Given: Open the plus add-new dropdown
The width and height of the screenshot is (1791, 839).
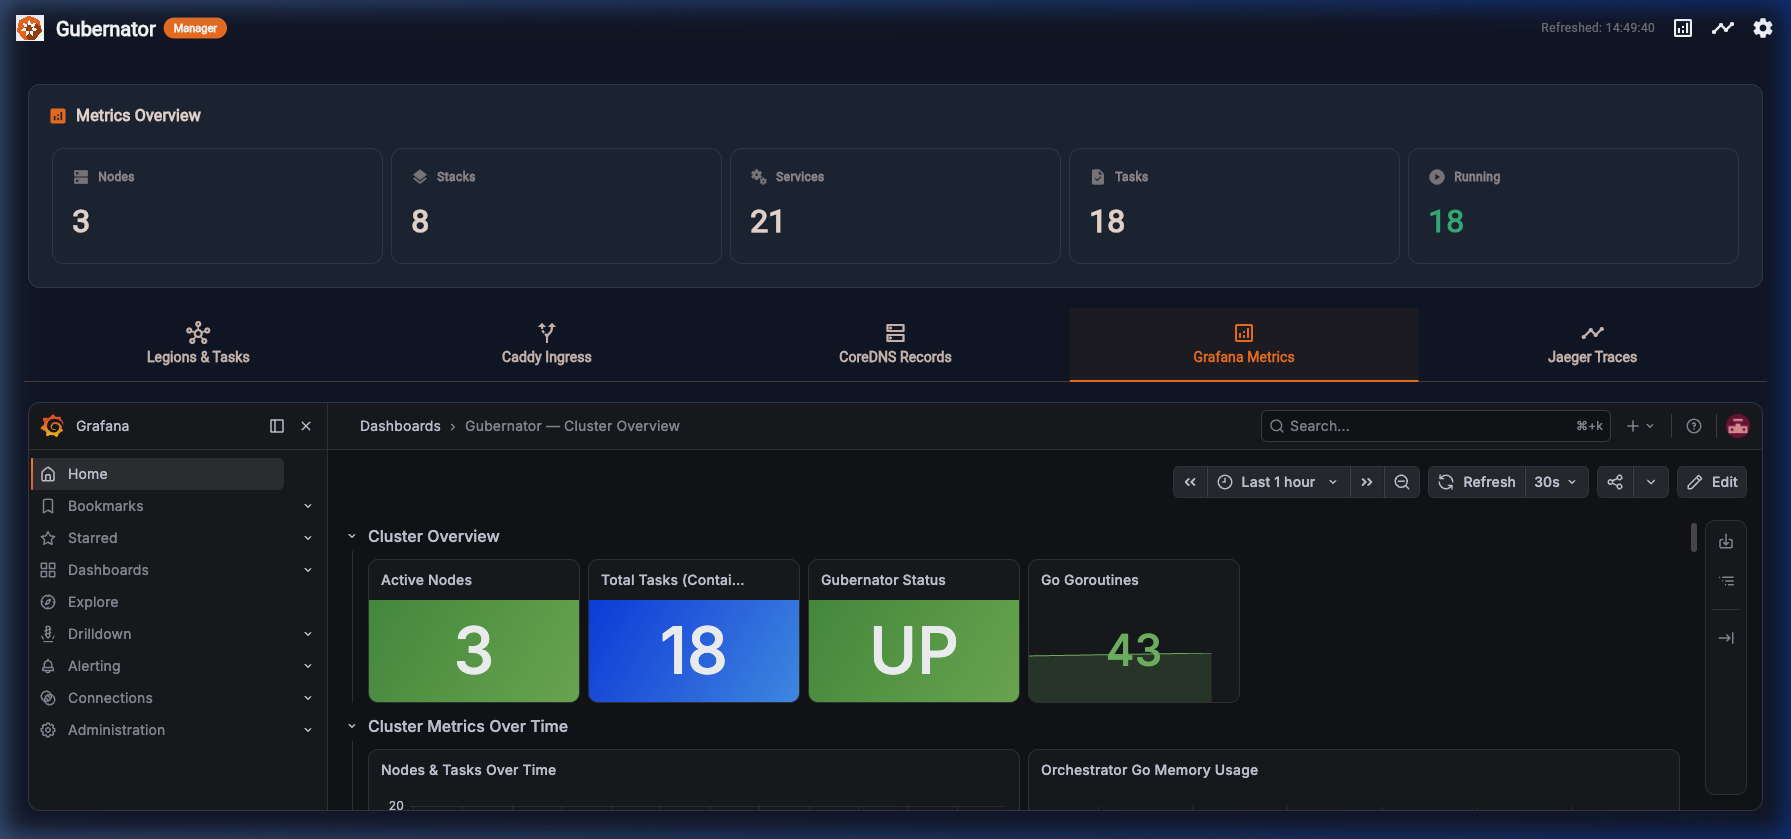Looking at the screenshot, I should point(1640,426).
